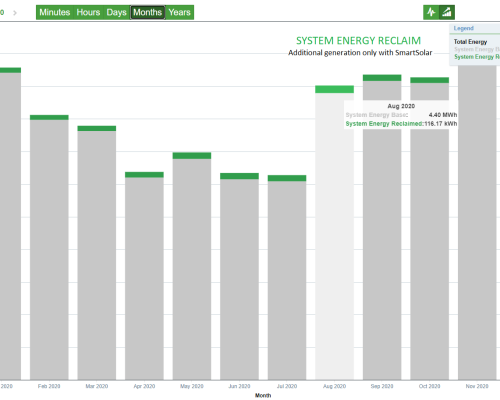Click the 'Nov 2020' axis label

477,386
